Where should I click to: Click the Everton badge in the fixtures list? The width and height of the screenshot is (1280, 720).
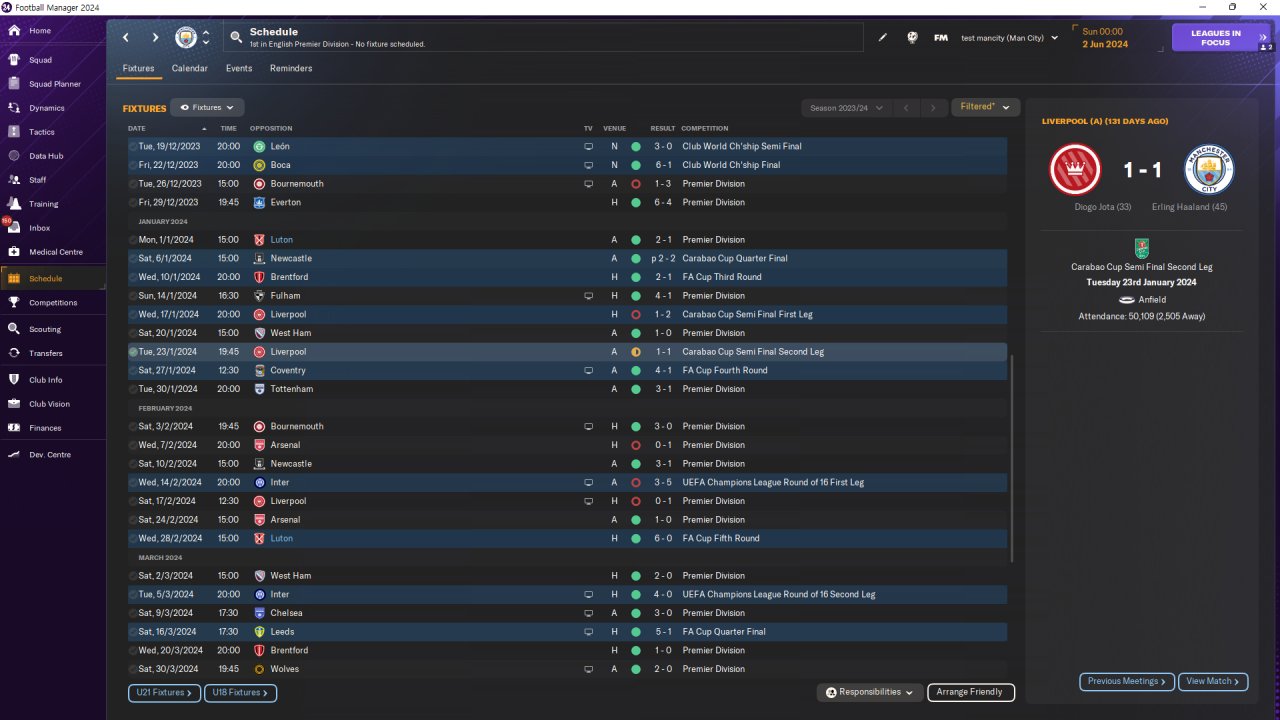[x=259, y=203]
